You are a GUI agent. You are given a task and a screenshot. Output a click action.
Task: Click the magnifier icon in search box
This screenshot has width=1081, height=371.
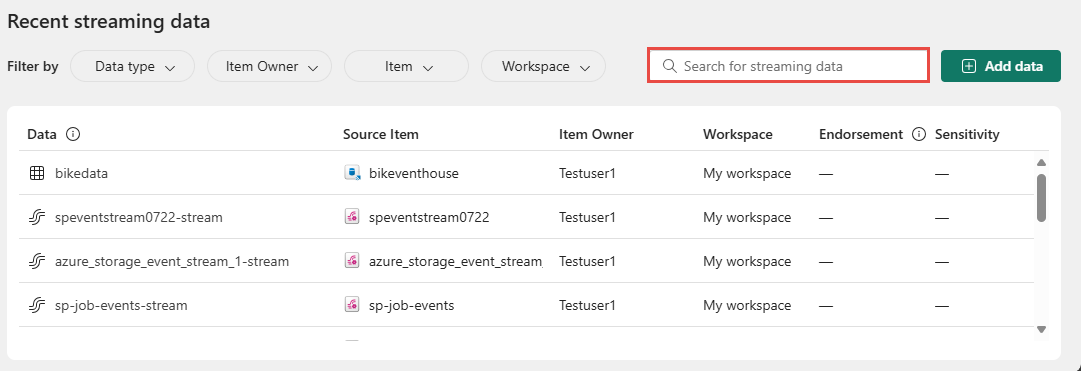pyautogui.click(x=669, y=66)
